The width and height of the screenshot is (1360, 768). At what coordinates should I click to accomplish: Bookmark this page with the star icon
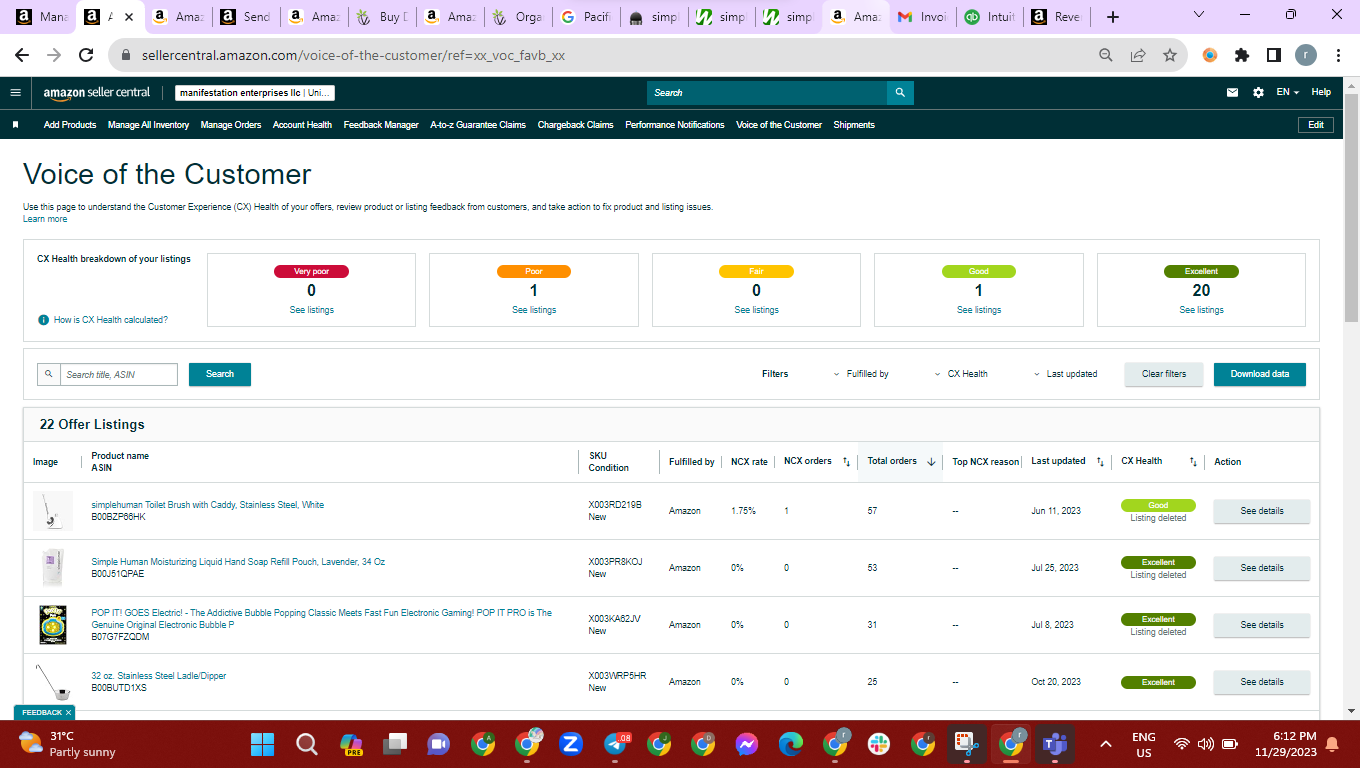(1169, 56)
